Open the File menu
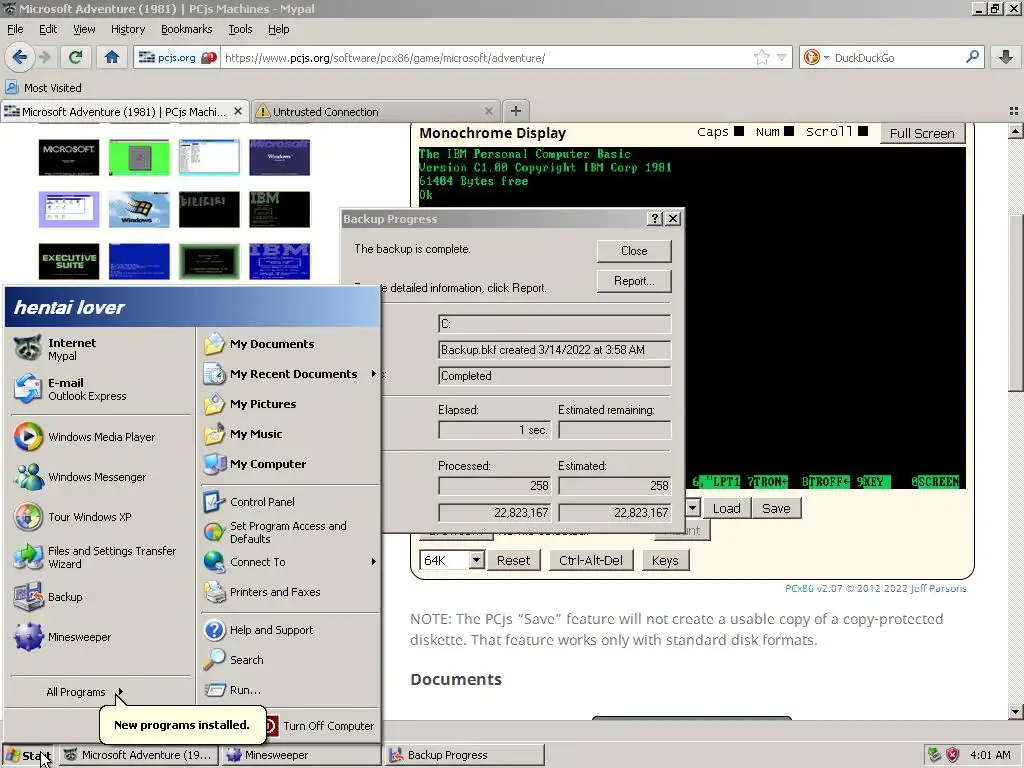Screen dimensions: 1024x768 point(15,29)
